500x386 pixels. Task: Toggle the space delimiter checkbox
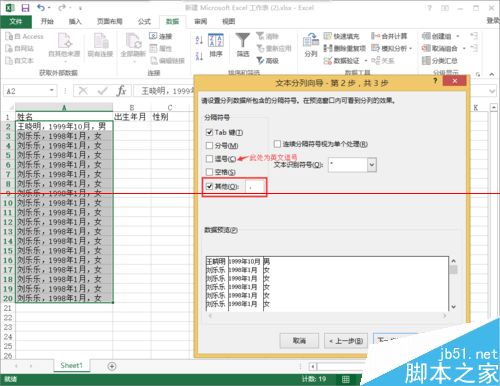[209, 172]
